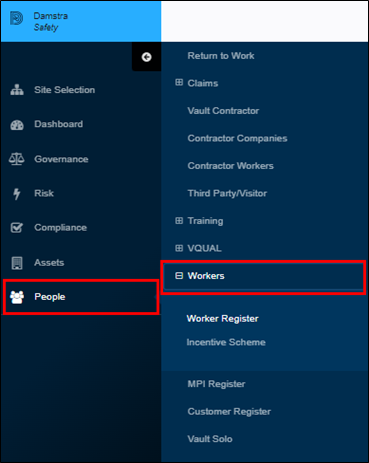Open Incentive Scheme
This screenshot has height=463, width=369.
(226, 342)
